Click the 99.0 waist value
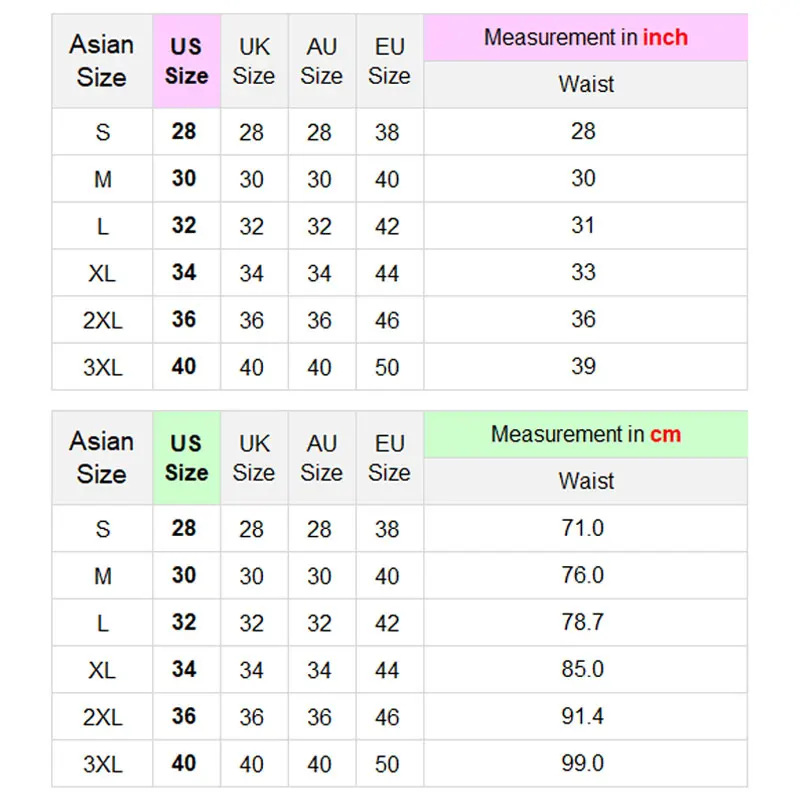The image size is (800, 800). 583,764
